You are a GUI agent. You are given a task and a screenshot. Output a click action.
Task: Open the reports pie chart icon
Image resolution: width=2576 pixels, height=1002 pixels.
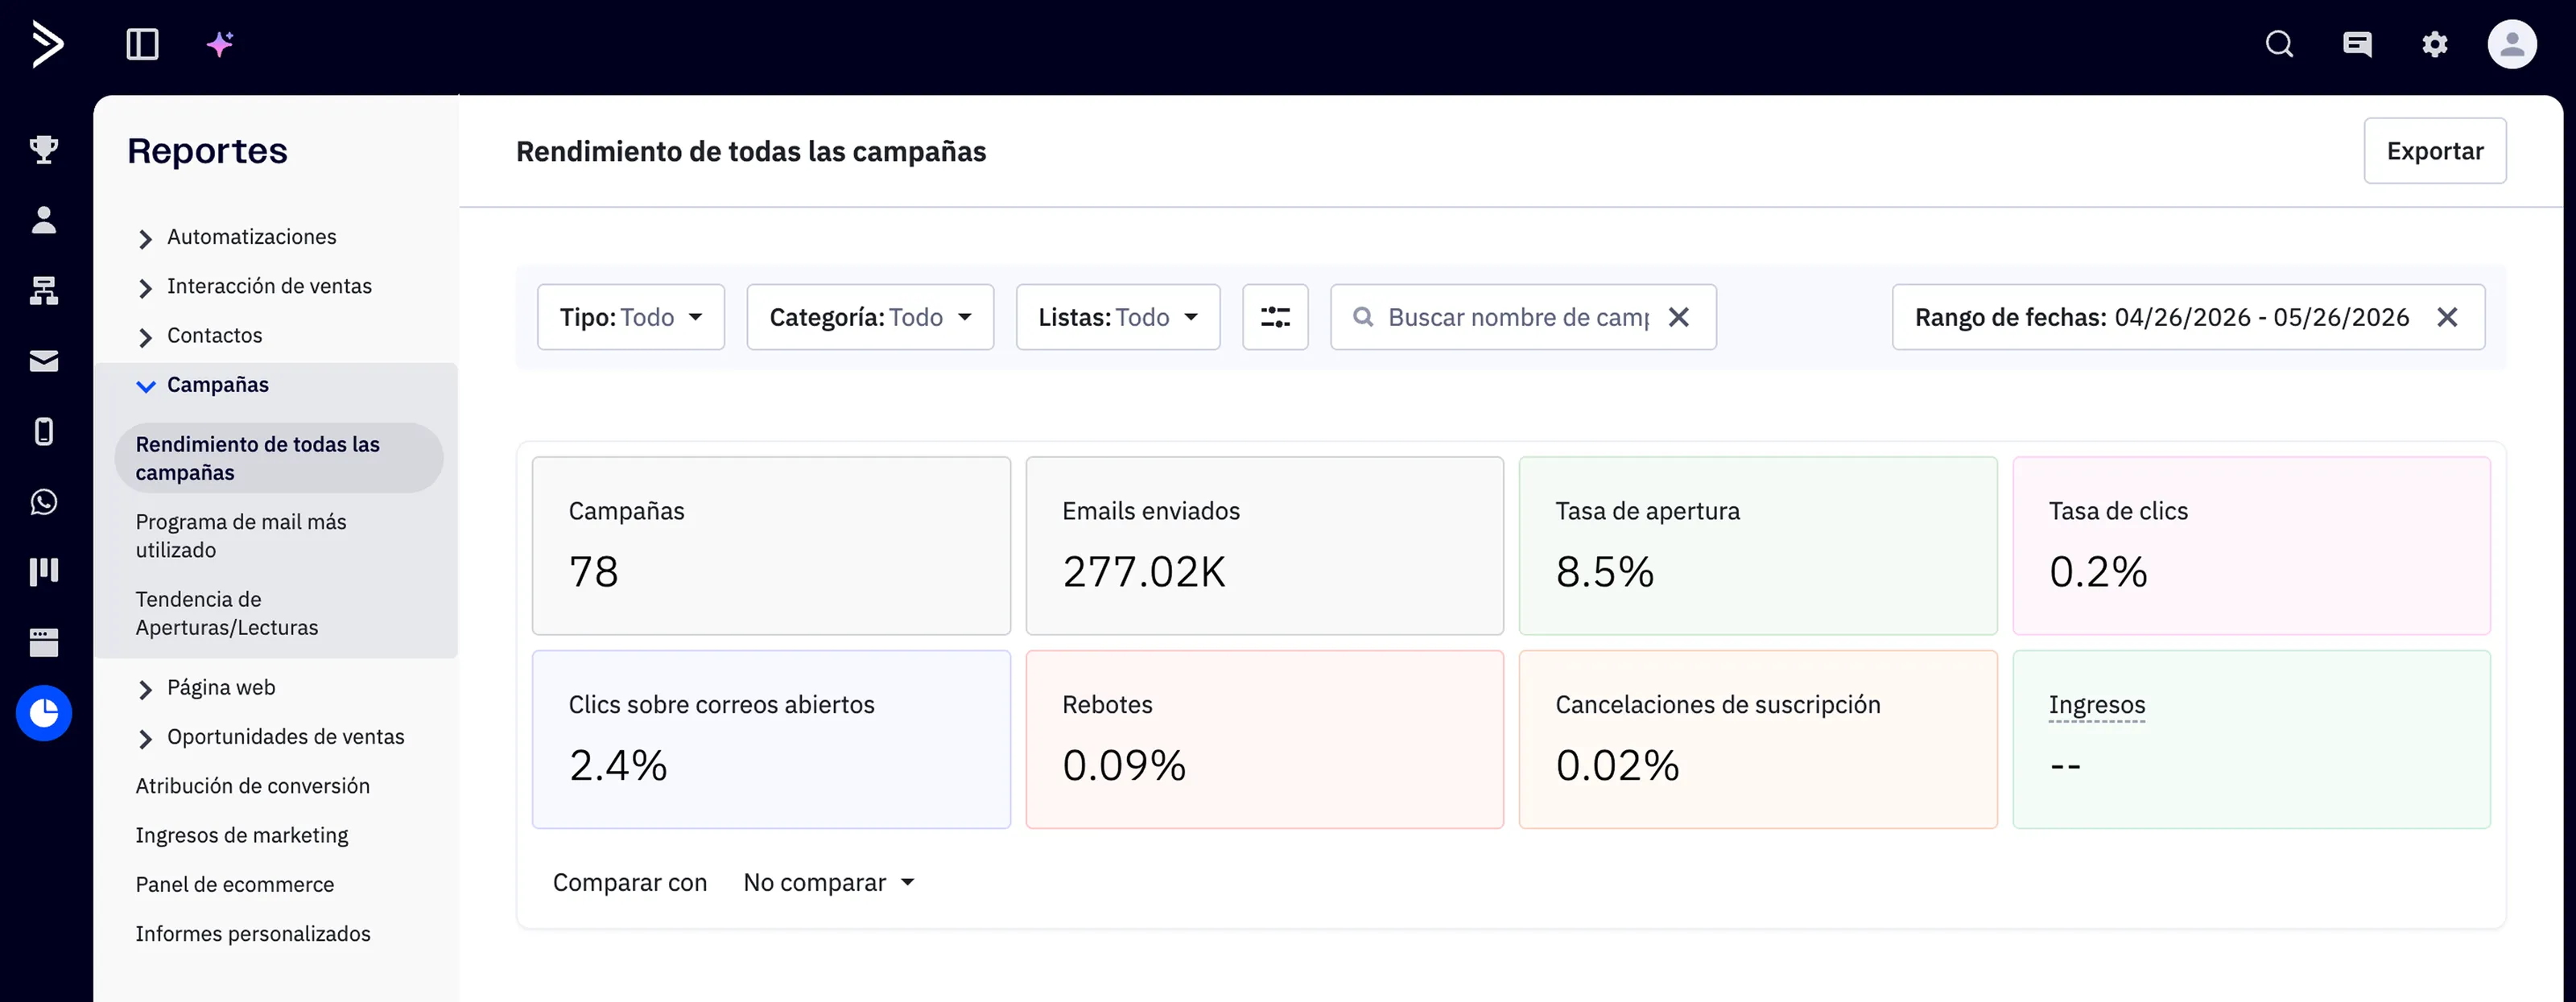[x=44, y=713]
